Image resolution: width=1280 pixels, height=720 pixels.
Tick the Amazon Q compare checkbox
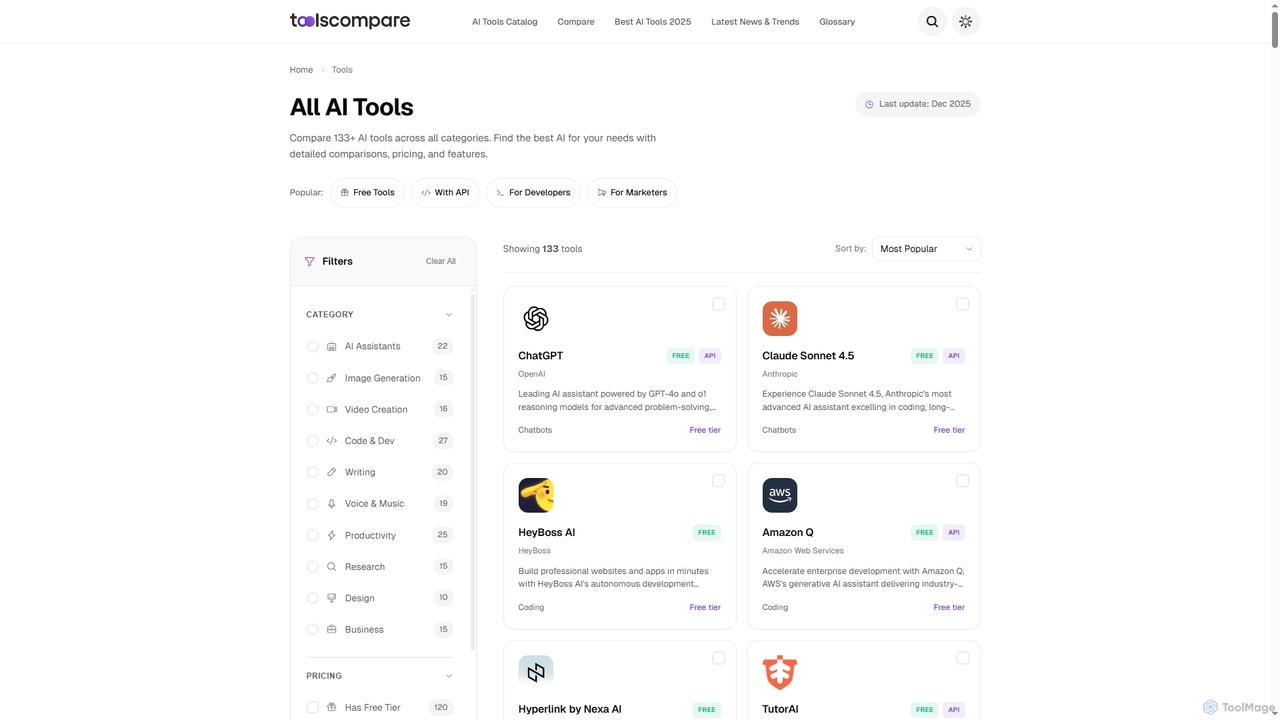click(x=962, y=481)
